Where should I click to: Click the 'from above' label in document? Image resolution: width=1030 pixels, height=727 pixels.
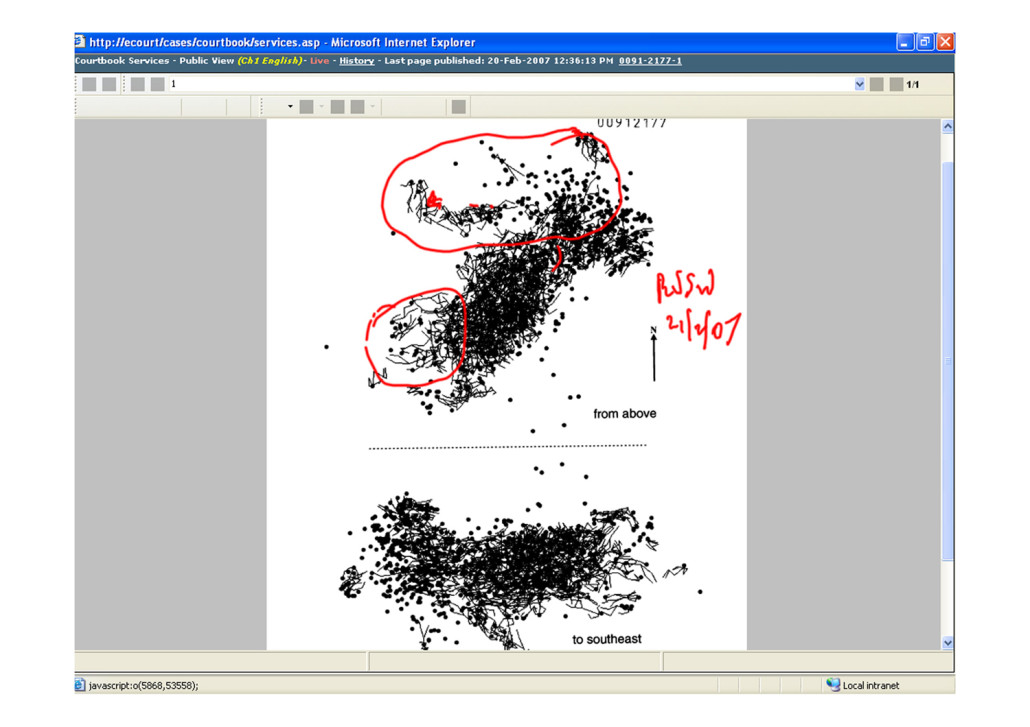click(x=624, y=414)
